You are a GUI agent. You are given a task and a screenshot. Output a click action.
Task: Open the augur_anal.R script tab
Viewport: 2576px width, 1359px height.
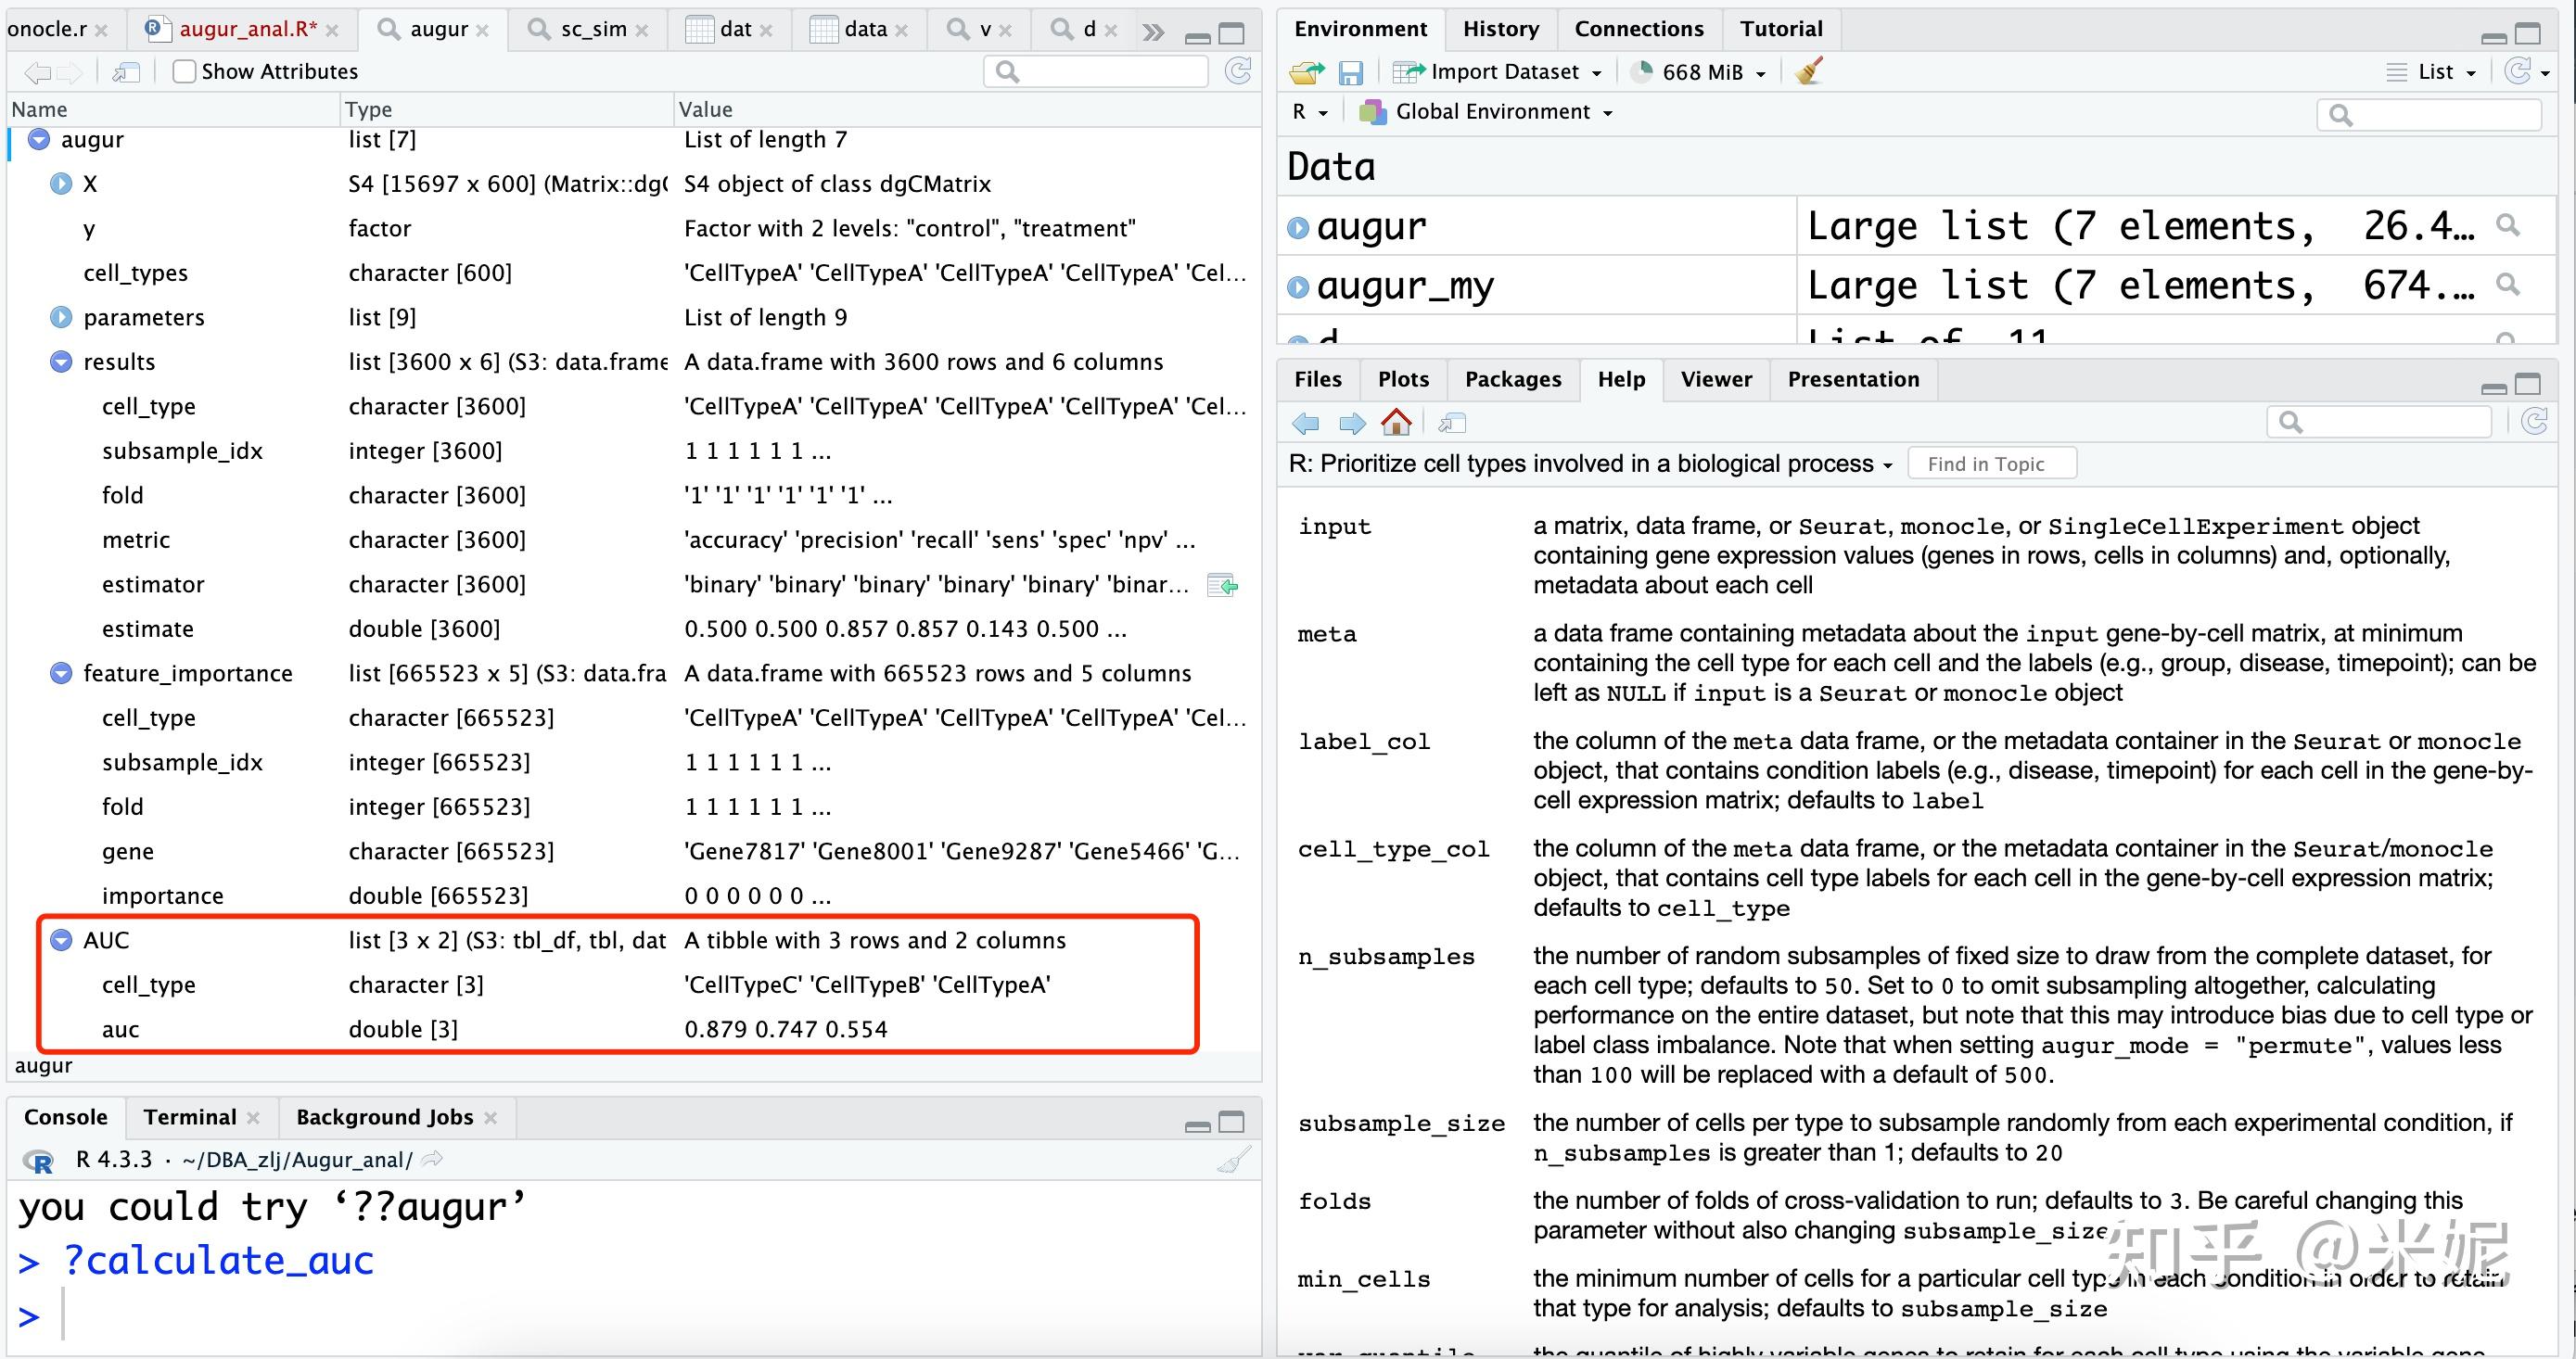[246, 29]
